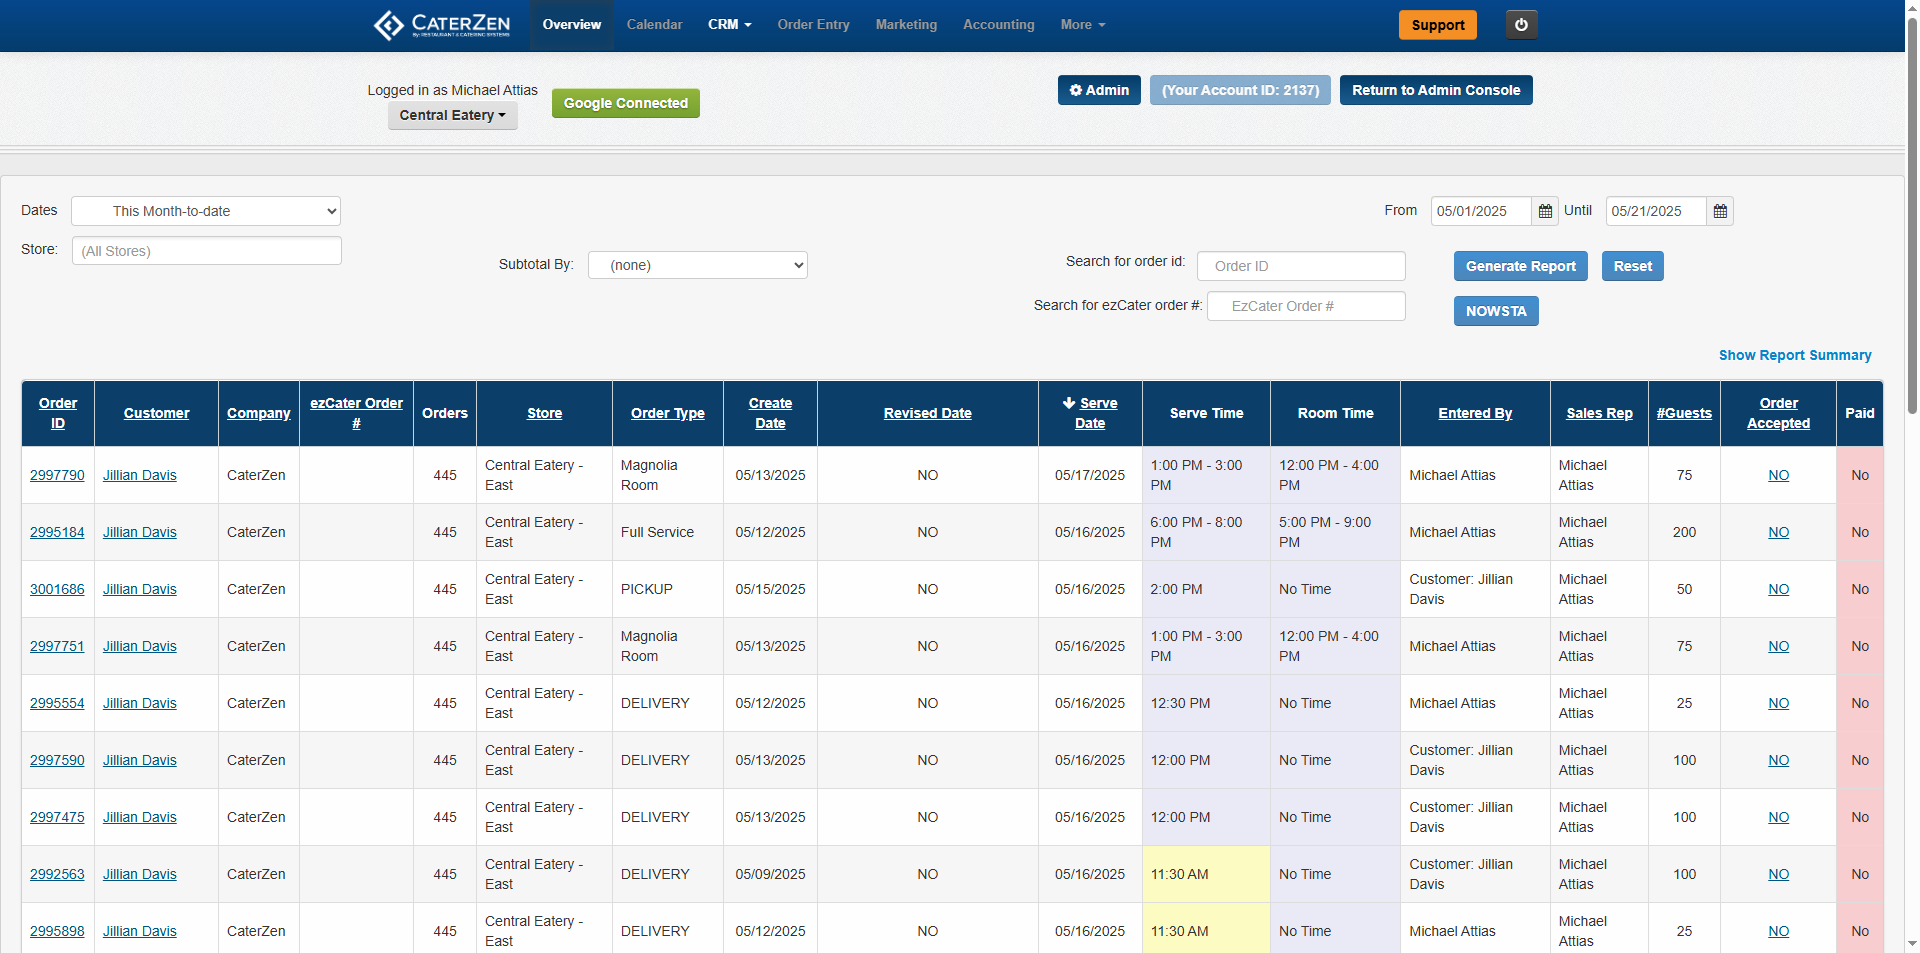Focus the Order ID search field

1300,266
